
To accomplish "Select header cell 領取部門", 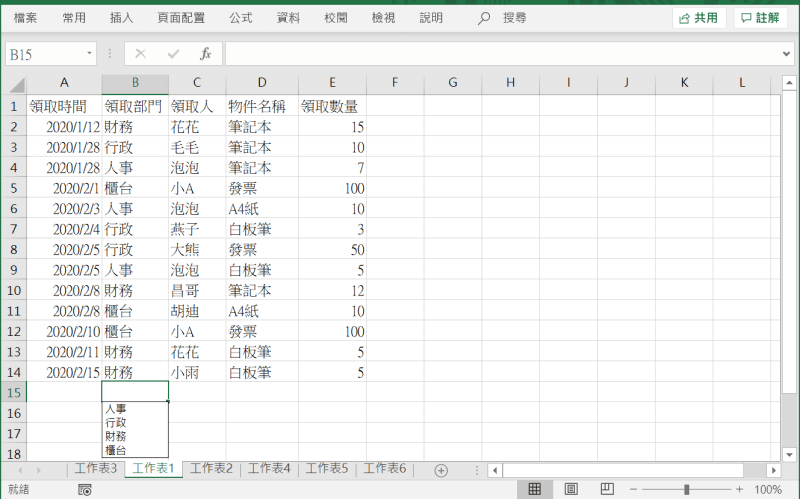I will (x=135, y=106).
